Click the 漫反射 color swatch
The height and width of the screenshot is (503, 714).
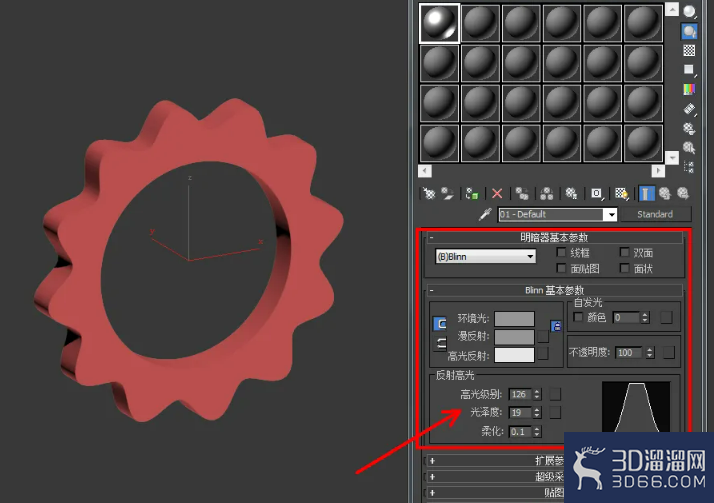pyautogui.click(x=514, y=336)
